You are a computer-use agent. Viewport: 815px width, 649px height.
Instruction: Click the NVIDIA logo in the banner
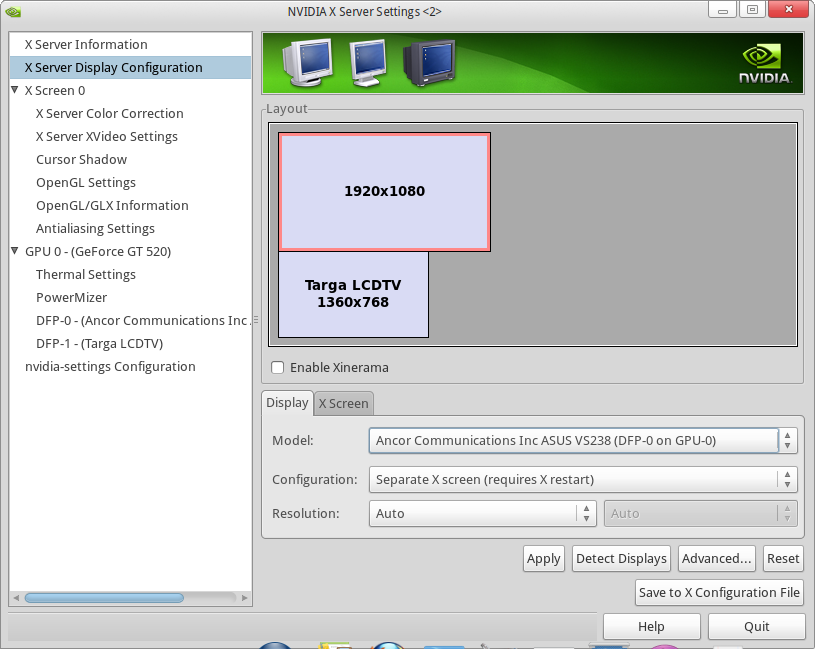pyautogui.click(x=764, y=64)
